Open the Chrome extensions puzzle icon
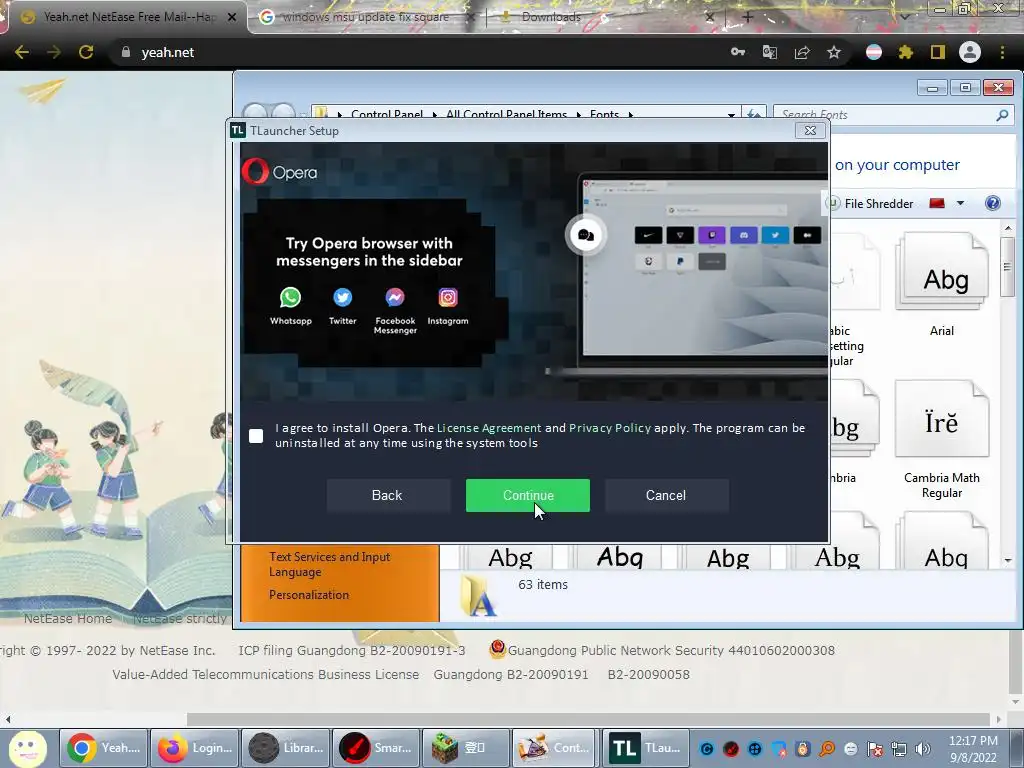Image resolution: width=1024 pixels, height=768 pixels. (906, 52)
